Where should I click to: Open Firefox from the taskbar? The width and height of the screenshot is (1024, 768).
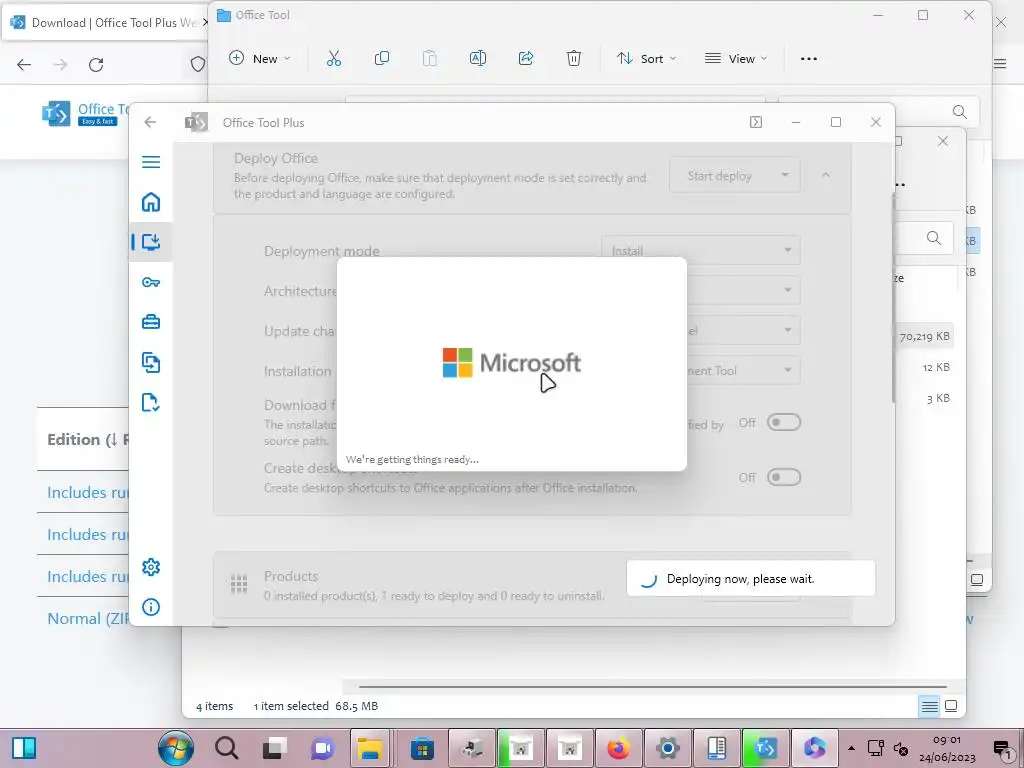[618, 748]
